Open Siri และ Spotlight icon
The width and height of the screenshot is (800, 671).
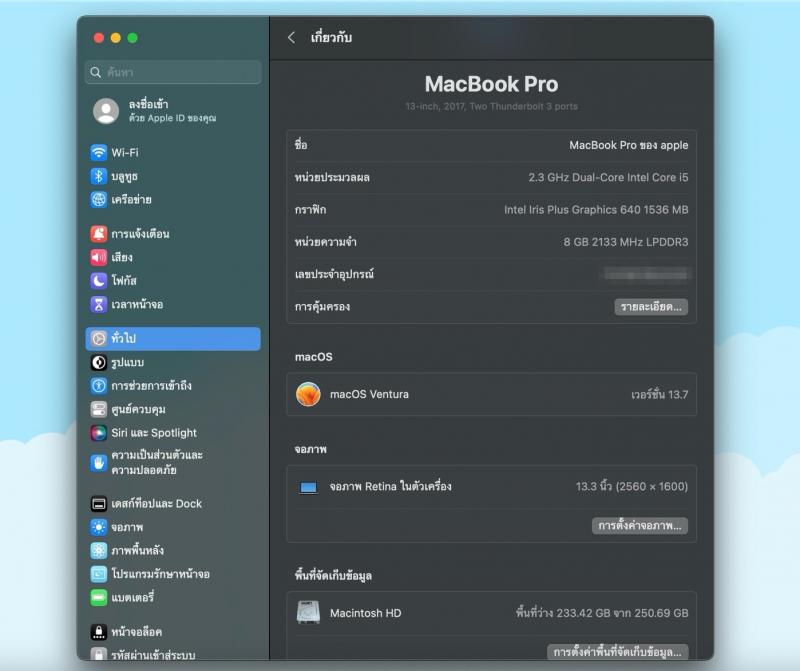99,433
